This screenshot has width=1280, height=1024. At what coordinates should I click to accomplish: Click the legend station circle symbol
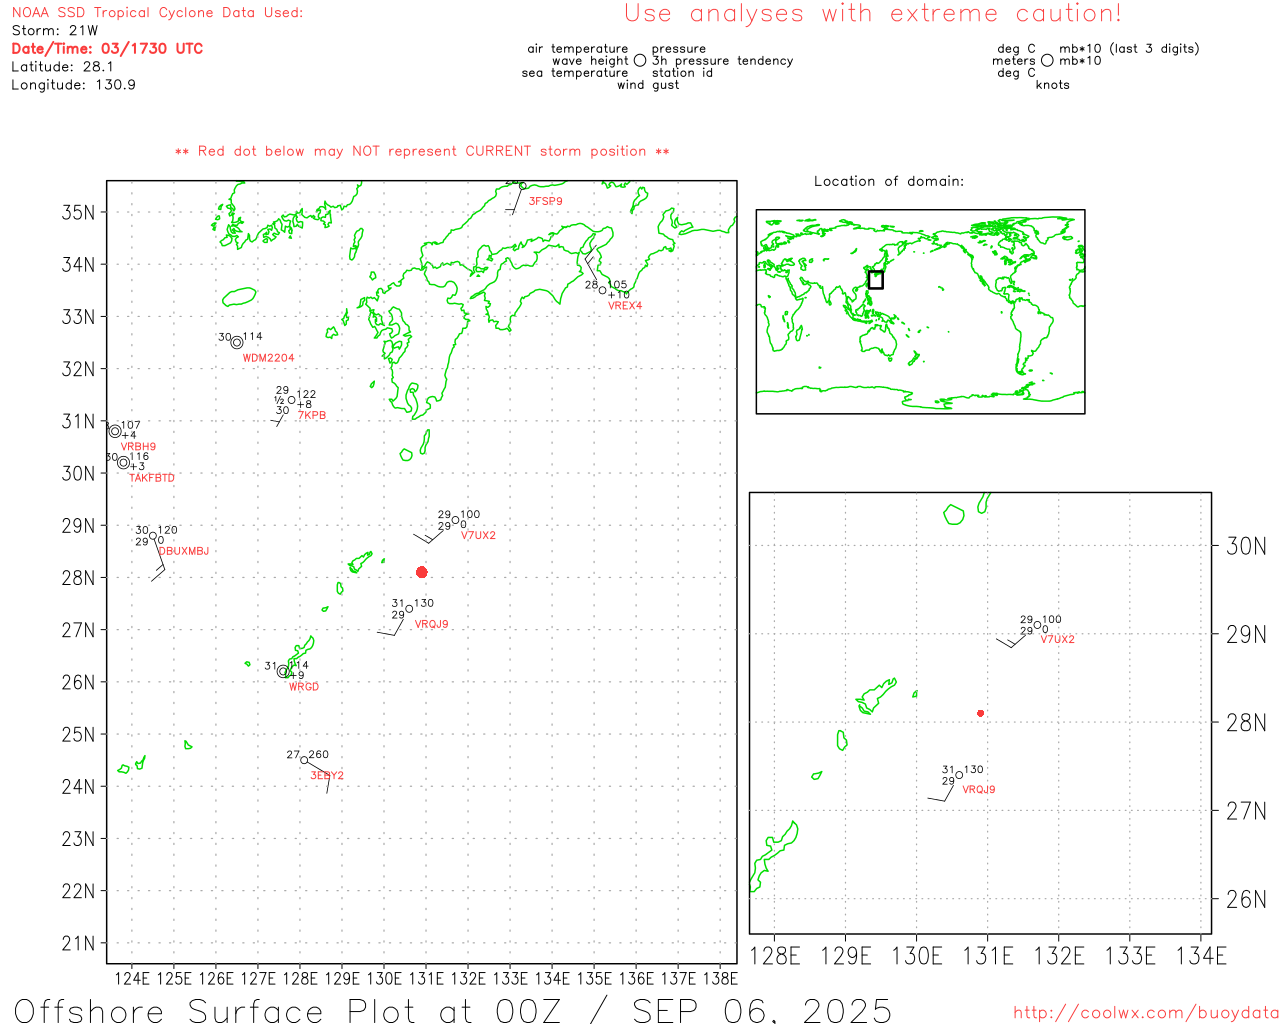point(640,61)
